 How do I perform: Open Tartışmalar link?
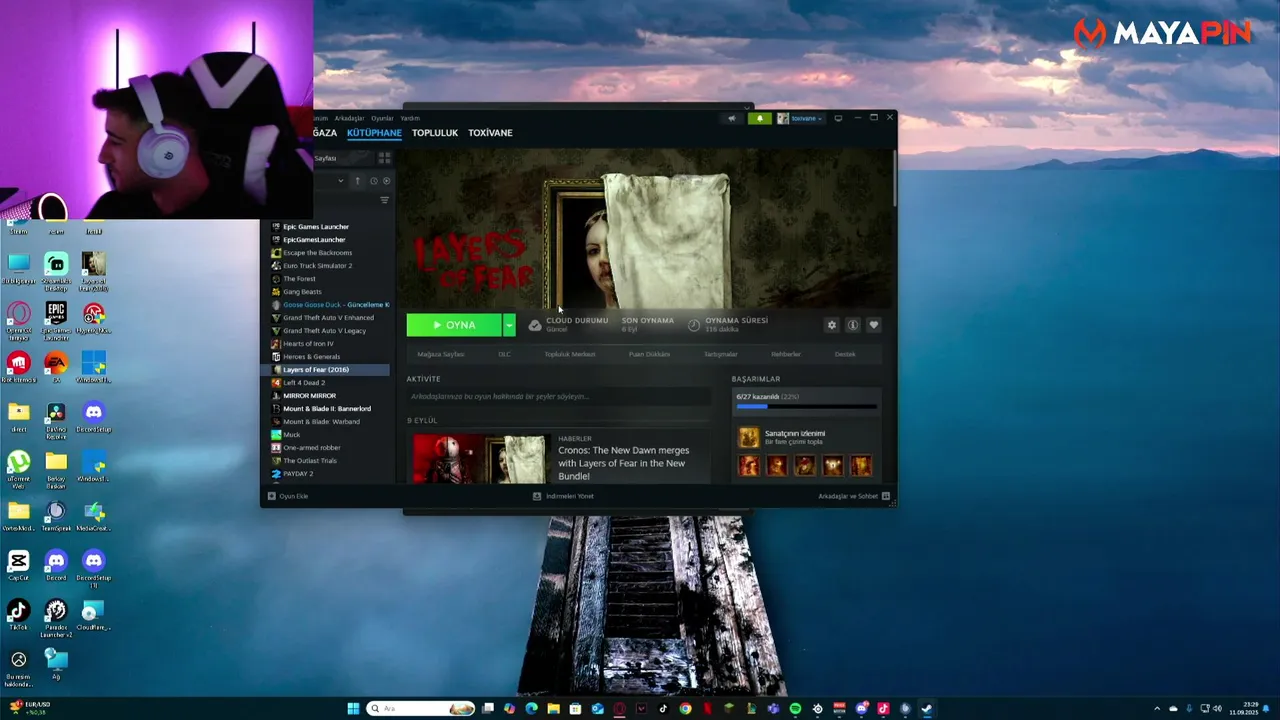coord(721,354)
